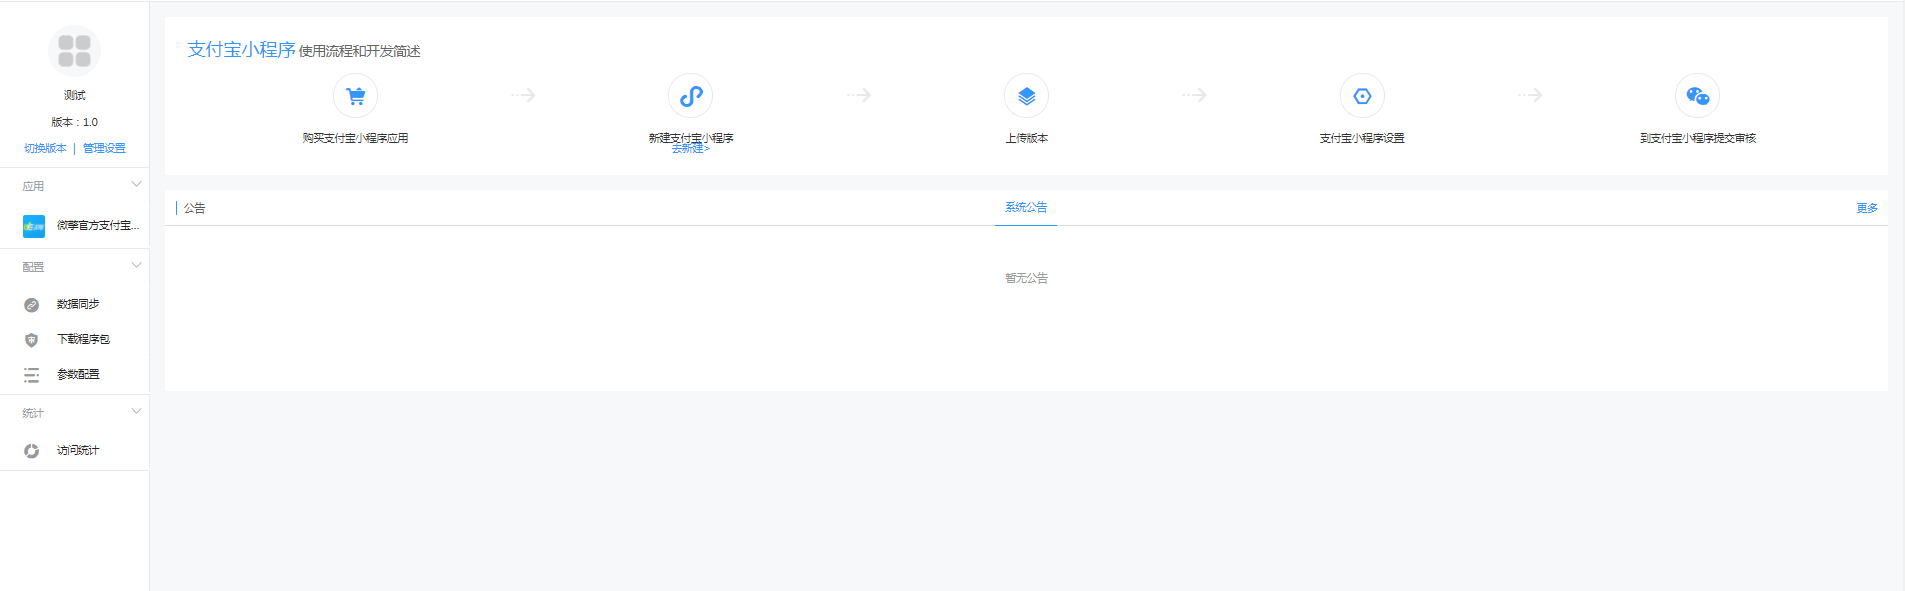Click the 测试 app logo avatar
This screenshot has height=591, width=1905.
pyautogui.click(x=74, y=51)
